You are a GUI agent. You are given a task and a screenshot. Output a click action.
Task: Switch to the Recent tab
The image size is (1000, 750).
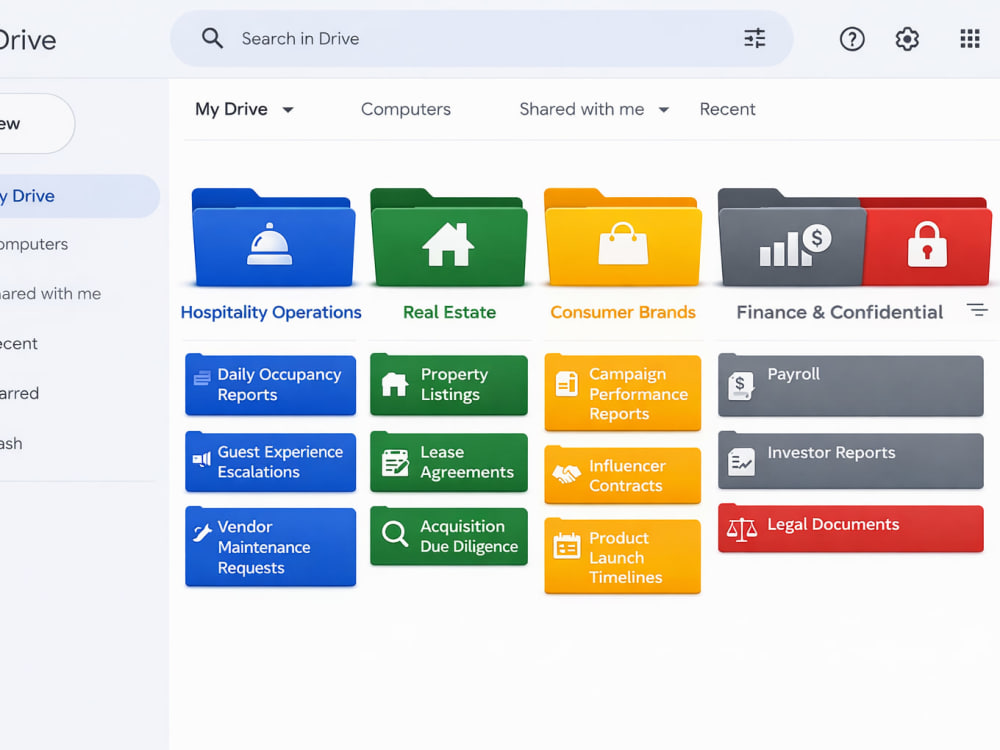tap(727, 109)
